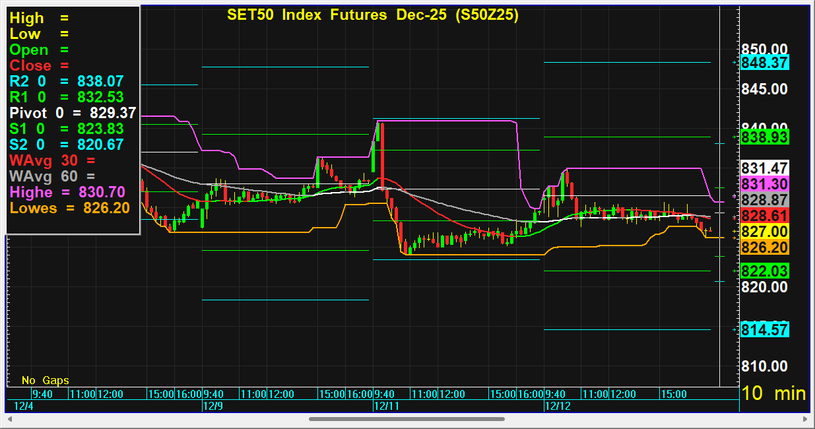Click the right scroll arrow of the horizontal scrollbar
The image size is (815, 429).
coord(806,419)
